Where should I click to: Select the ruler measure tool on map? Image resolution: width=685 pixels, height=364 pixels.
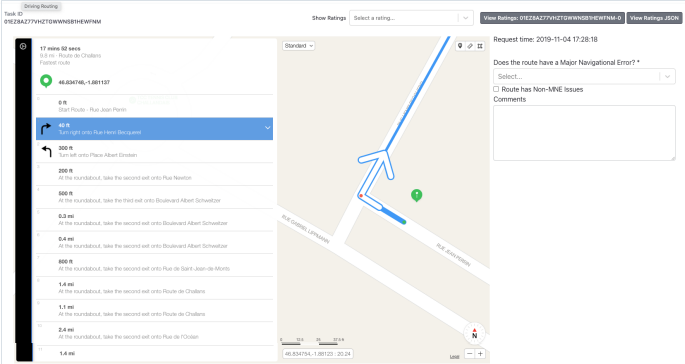pyautogui.click(x=470, y=46)
